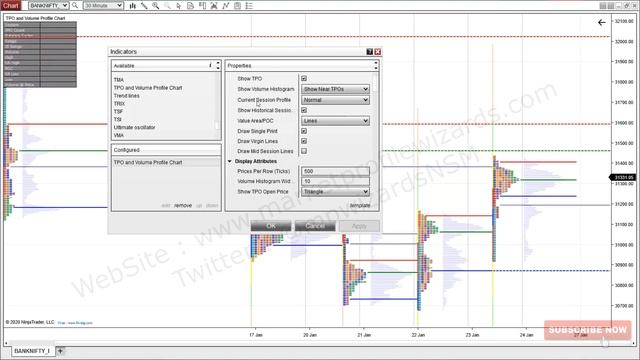Open Show Volume Histogram dropdown
The height and width of the screenshot is (360, 640).
(x=336, y=89)
